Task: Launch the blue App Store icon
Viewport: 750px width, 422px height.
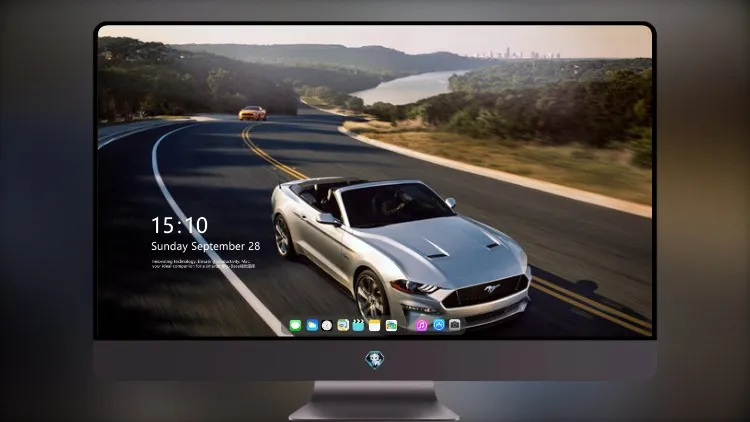Action: click(439, 325)
